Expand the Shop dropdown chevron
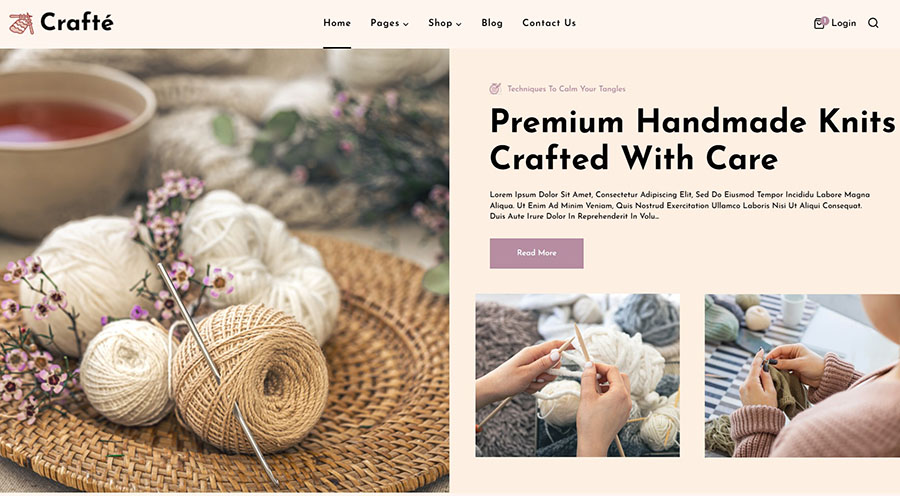Viewport: 900px width, 496px height. pos(459,24)
